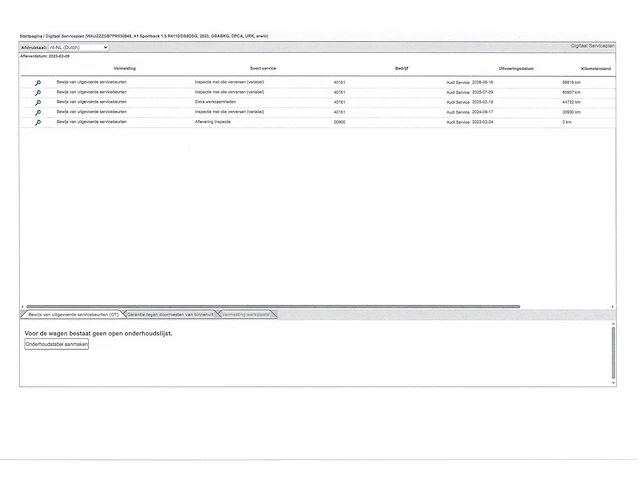Image resolution: width=640 pixels, height=480 pixels.
Task: Click the horizontal scrollbar thumb under the table
Action: 273,307
